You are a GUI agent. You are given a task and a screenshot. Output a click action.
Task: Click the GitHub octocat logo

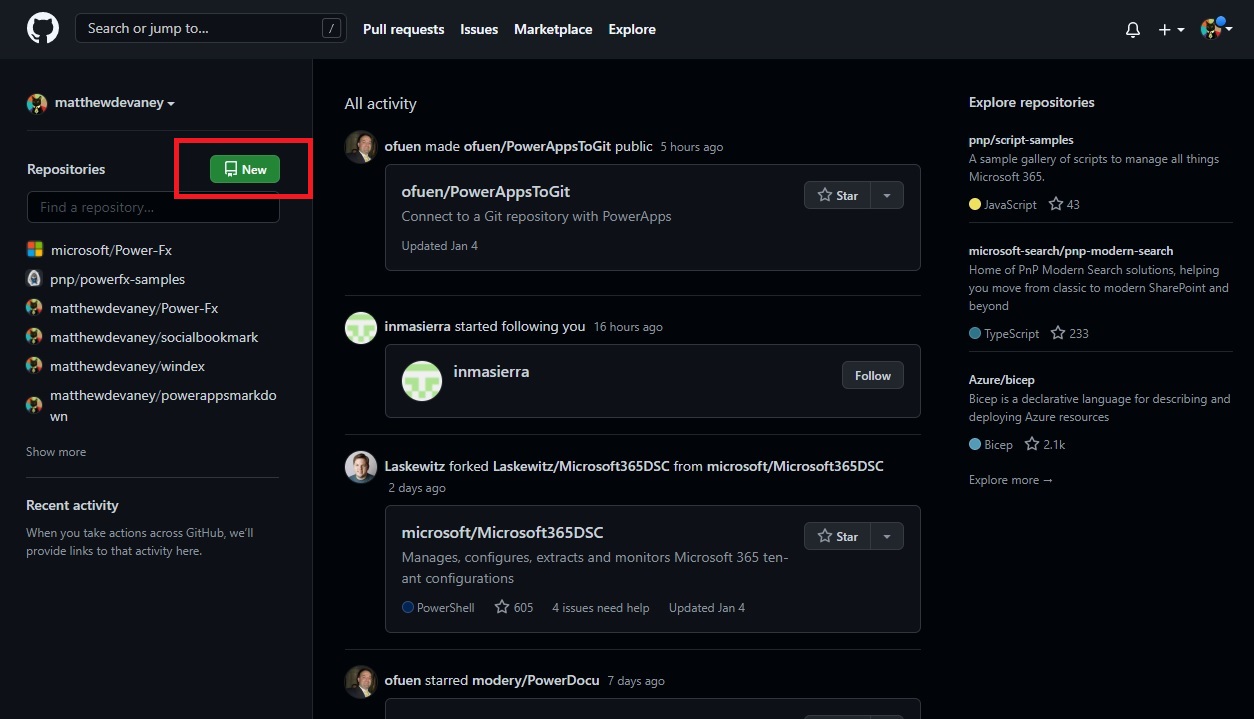(42, 29)
